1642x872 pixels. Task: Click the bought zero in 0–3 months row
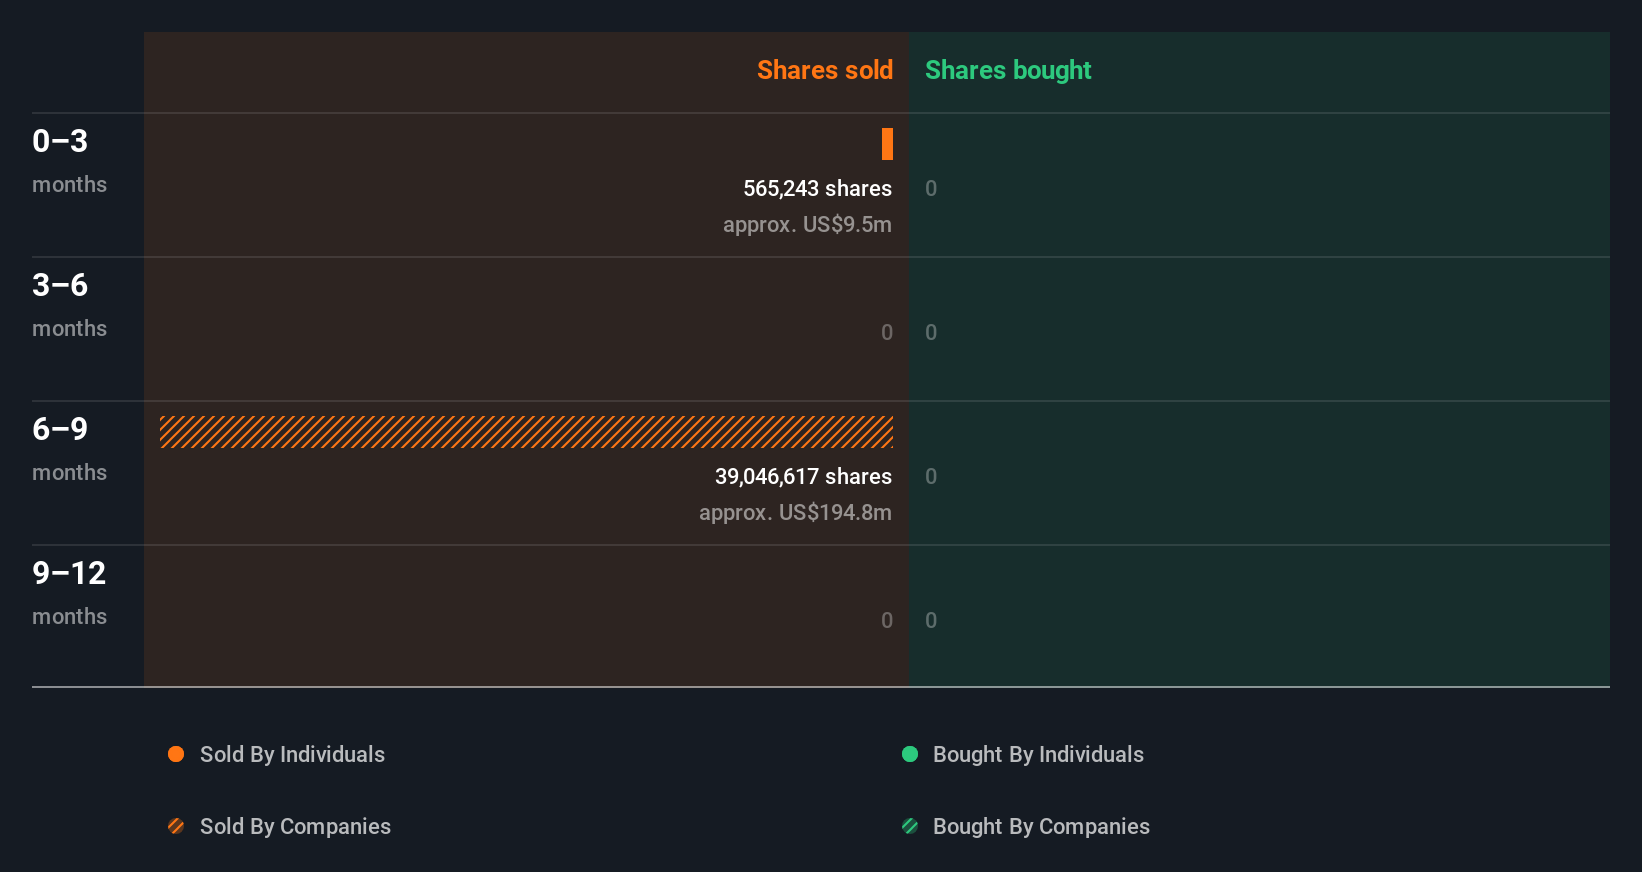pyautogui.click(x=931, y=188)
